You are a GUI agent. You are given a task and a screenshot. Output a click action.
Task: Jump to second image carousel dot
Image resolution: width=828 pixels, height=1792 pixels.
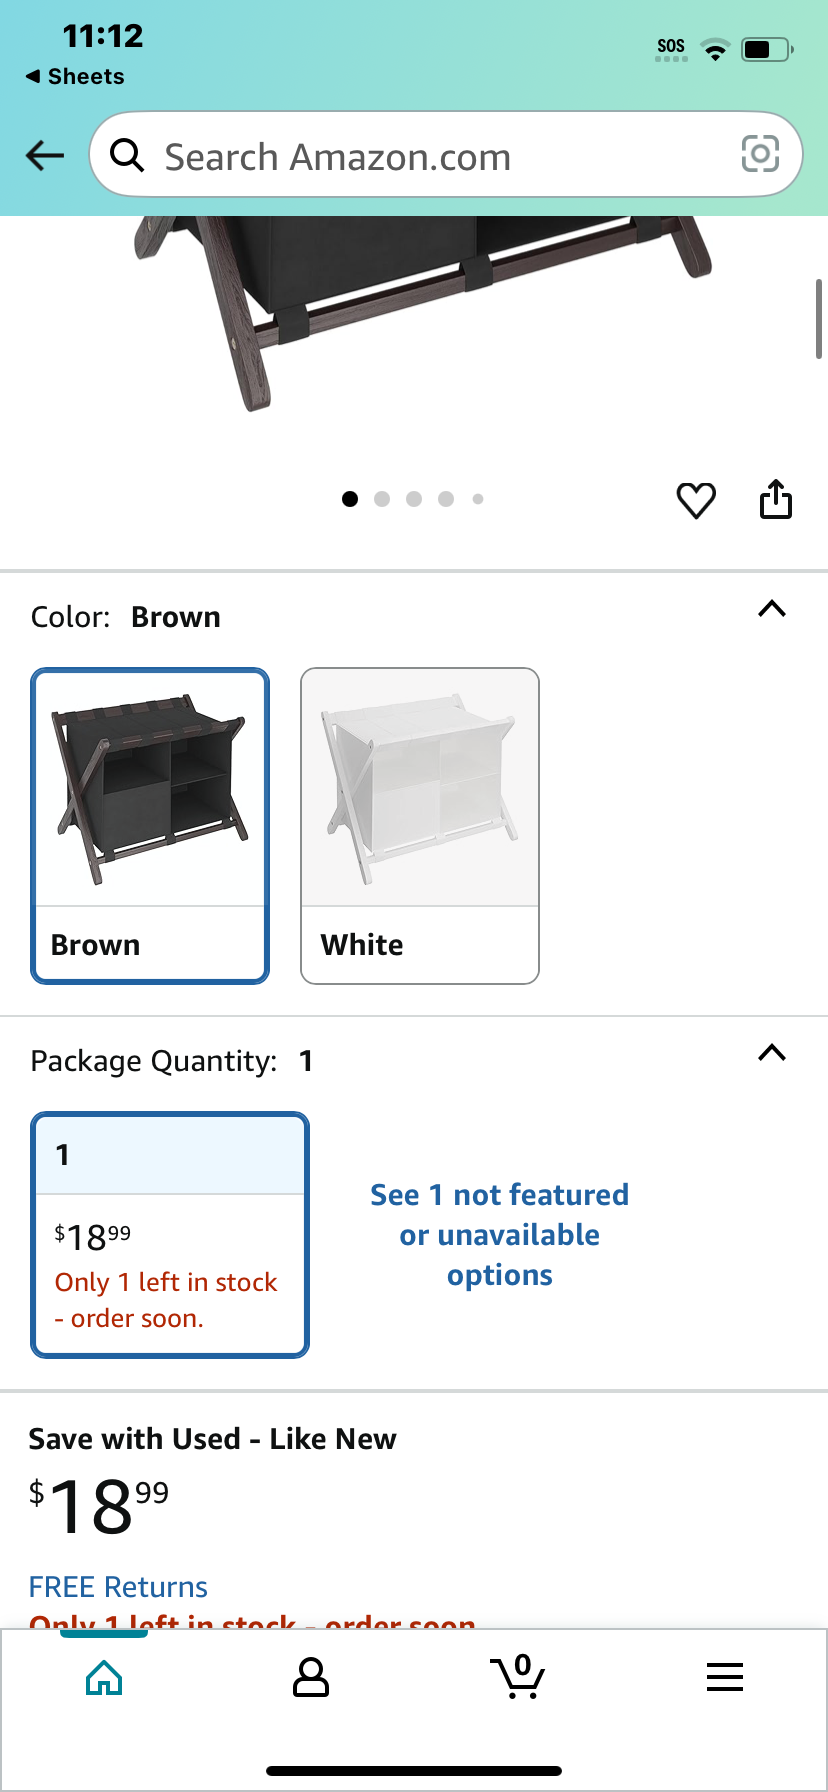pyautogui.click(x=382, y=499)
